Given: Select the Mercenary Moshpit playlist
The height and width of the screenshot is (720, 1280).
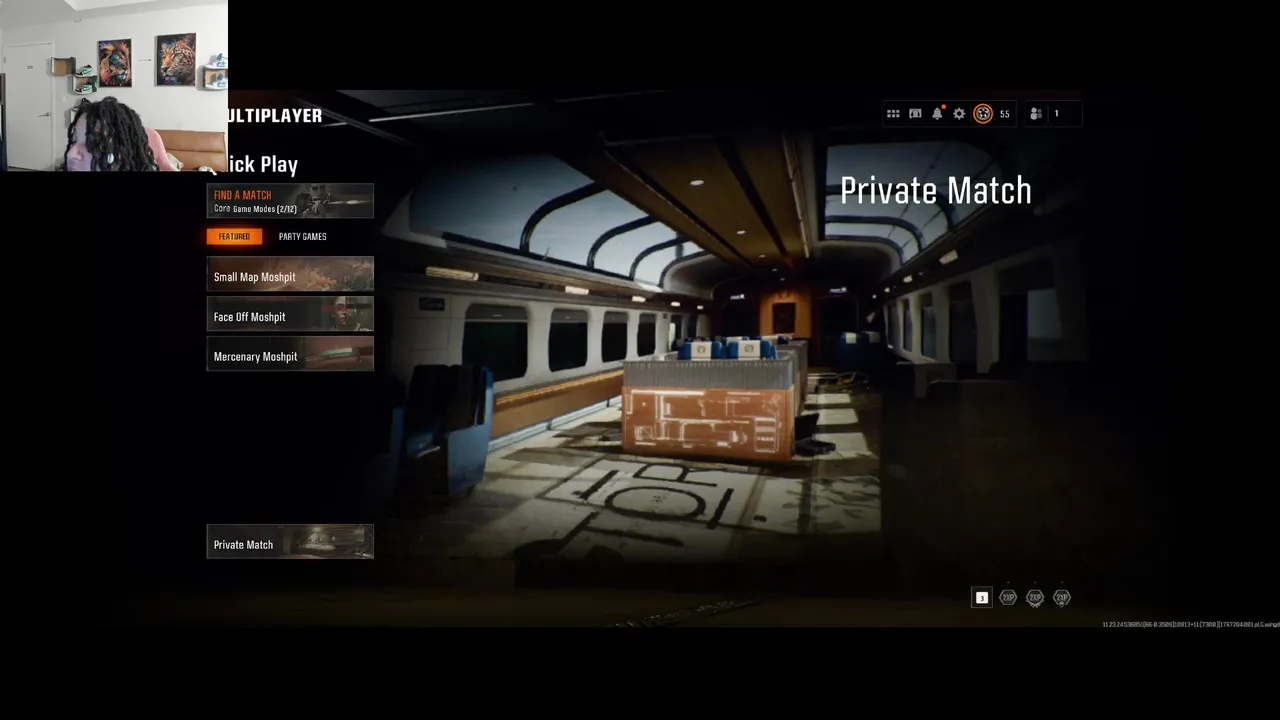Looking at the screenshot, I should (290, 354).
